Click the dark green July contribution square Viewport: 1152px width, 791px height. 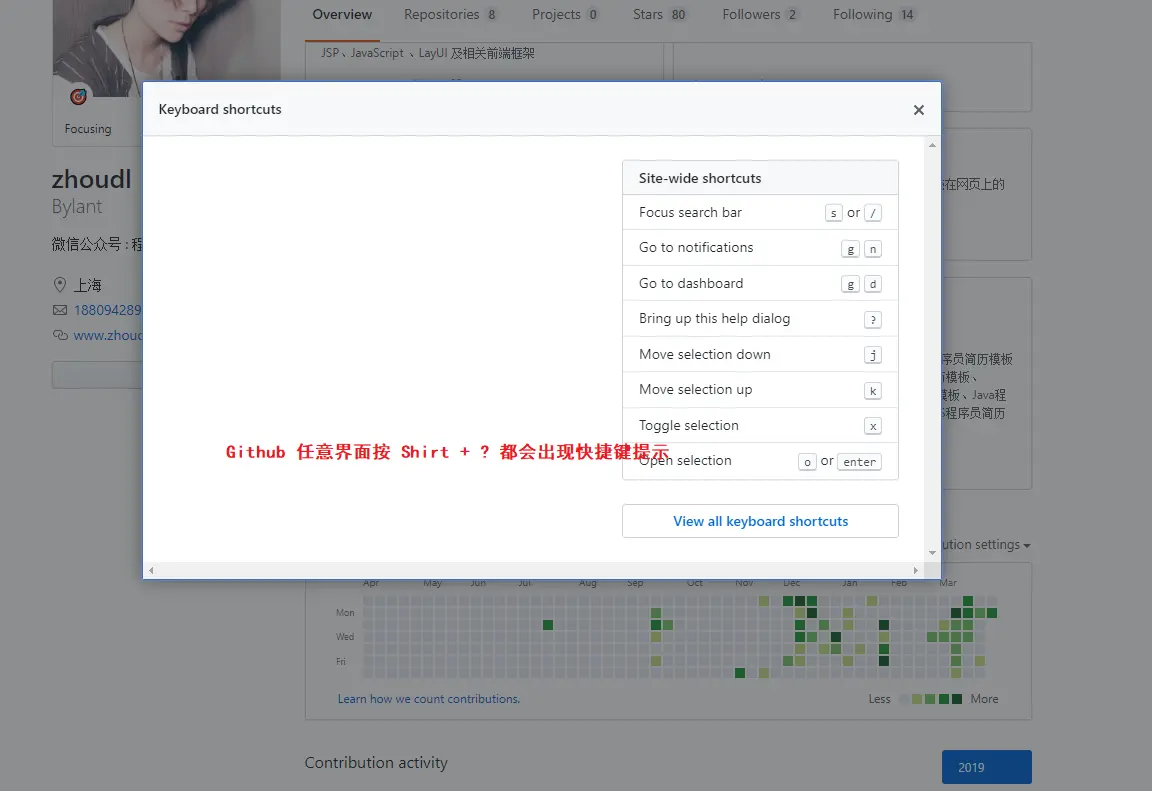[548, 625]
